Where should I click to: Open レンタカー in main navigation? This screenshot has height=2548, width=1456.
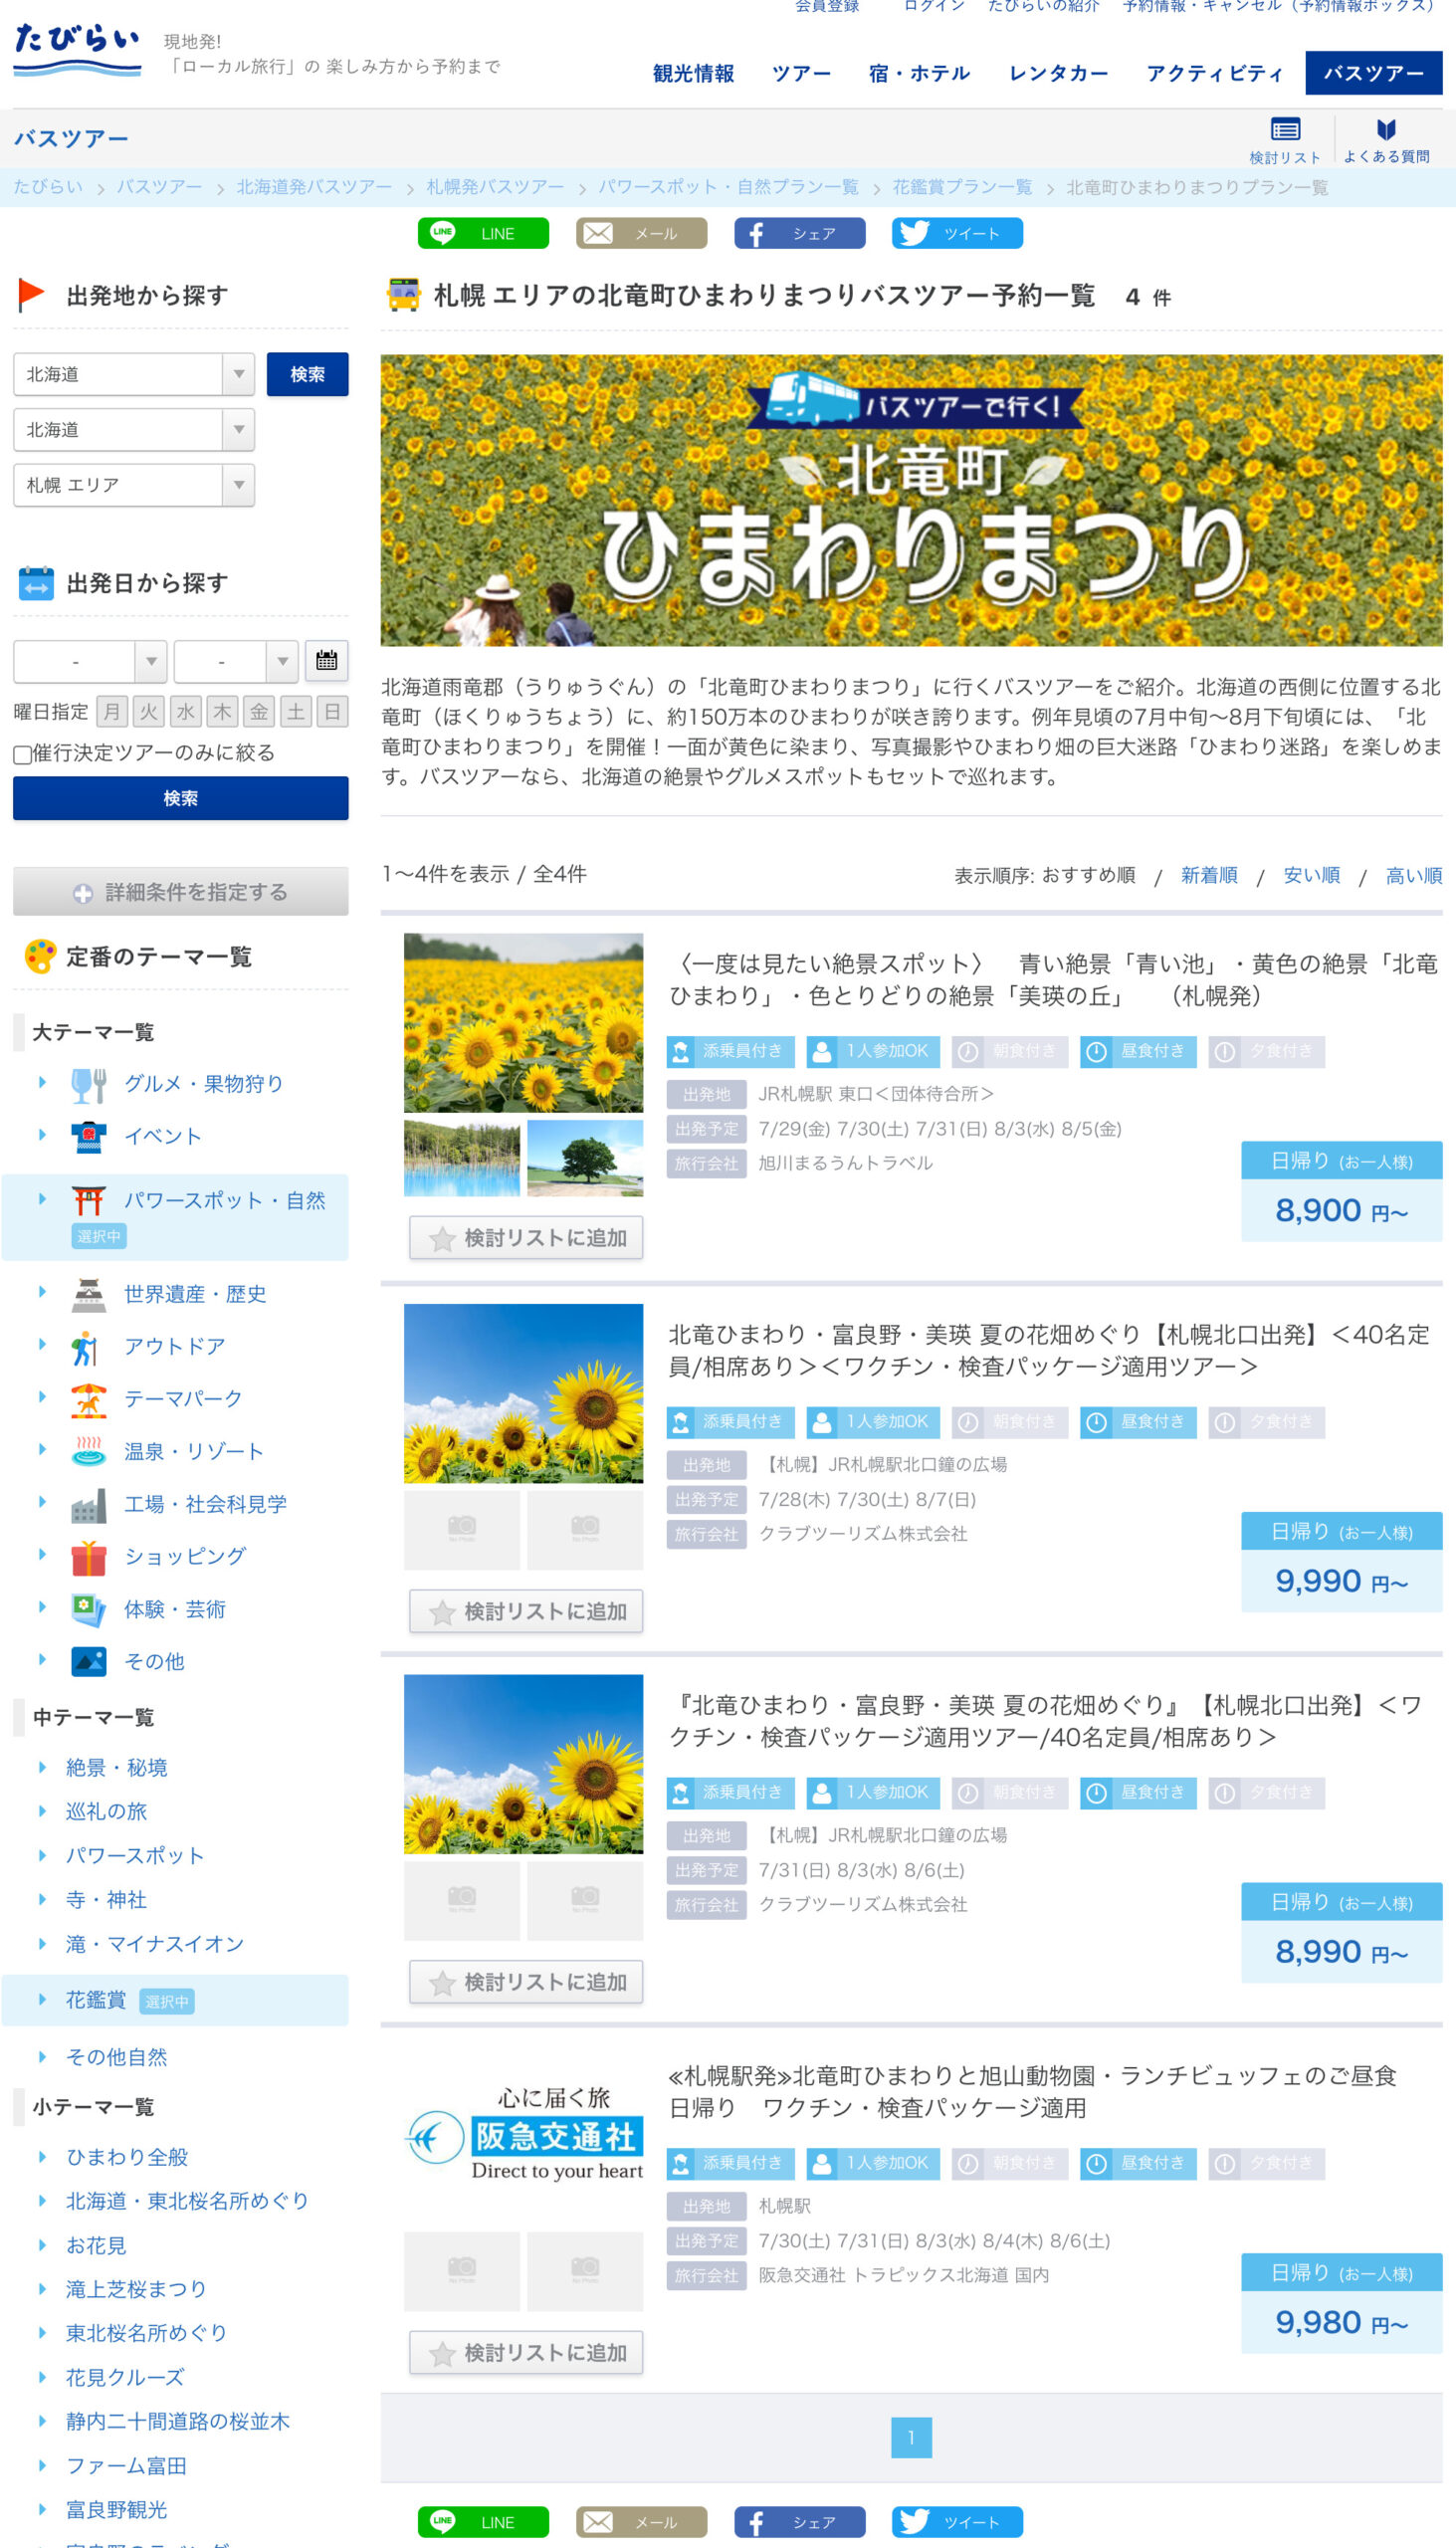point(1058,73)
